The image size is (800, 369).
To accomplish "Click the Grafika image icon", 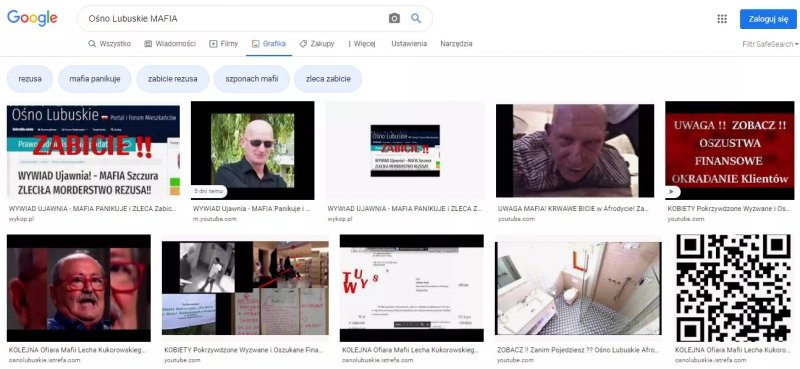I will [x=256, y=44].
